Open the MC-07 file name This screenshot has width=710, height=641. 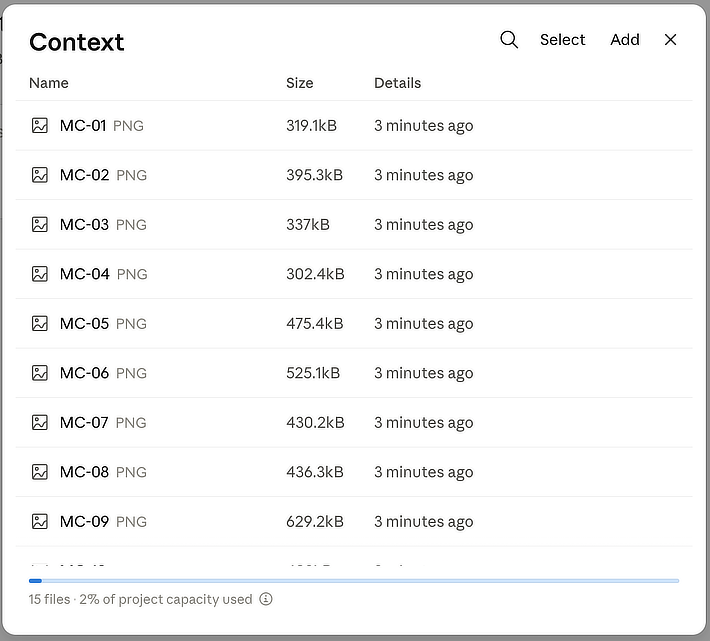(84, 422)
